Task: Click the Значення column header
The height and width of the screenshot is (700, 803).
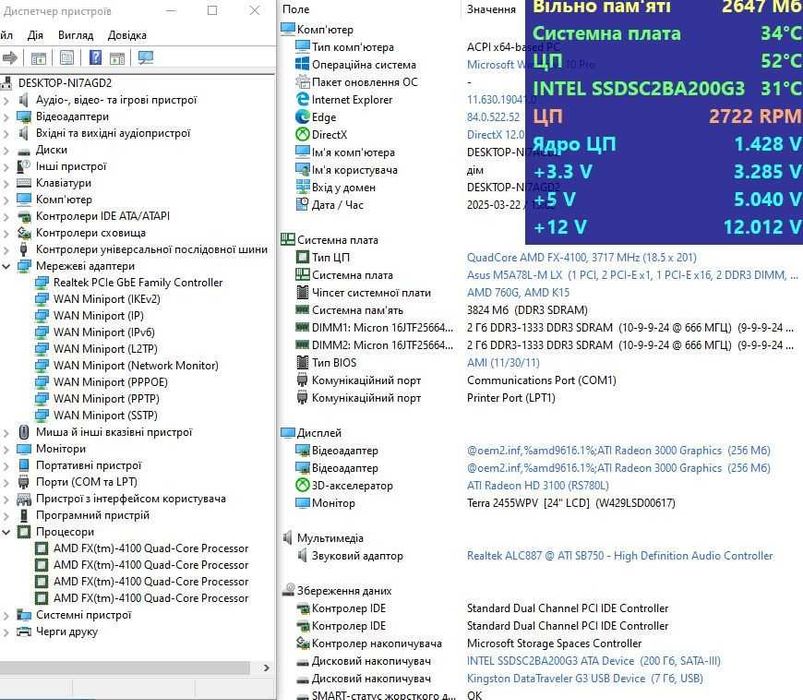Action: coord(491,9)
